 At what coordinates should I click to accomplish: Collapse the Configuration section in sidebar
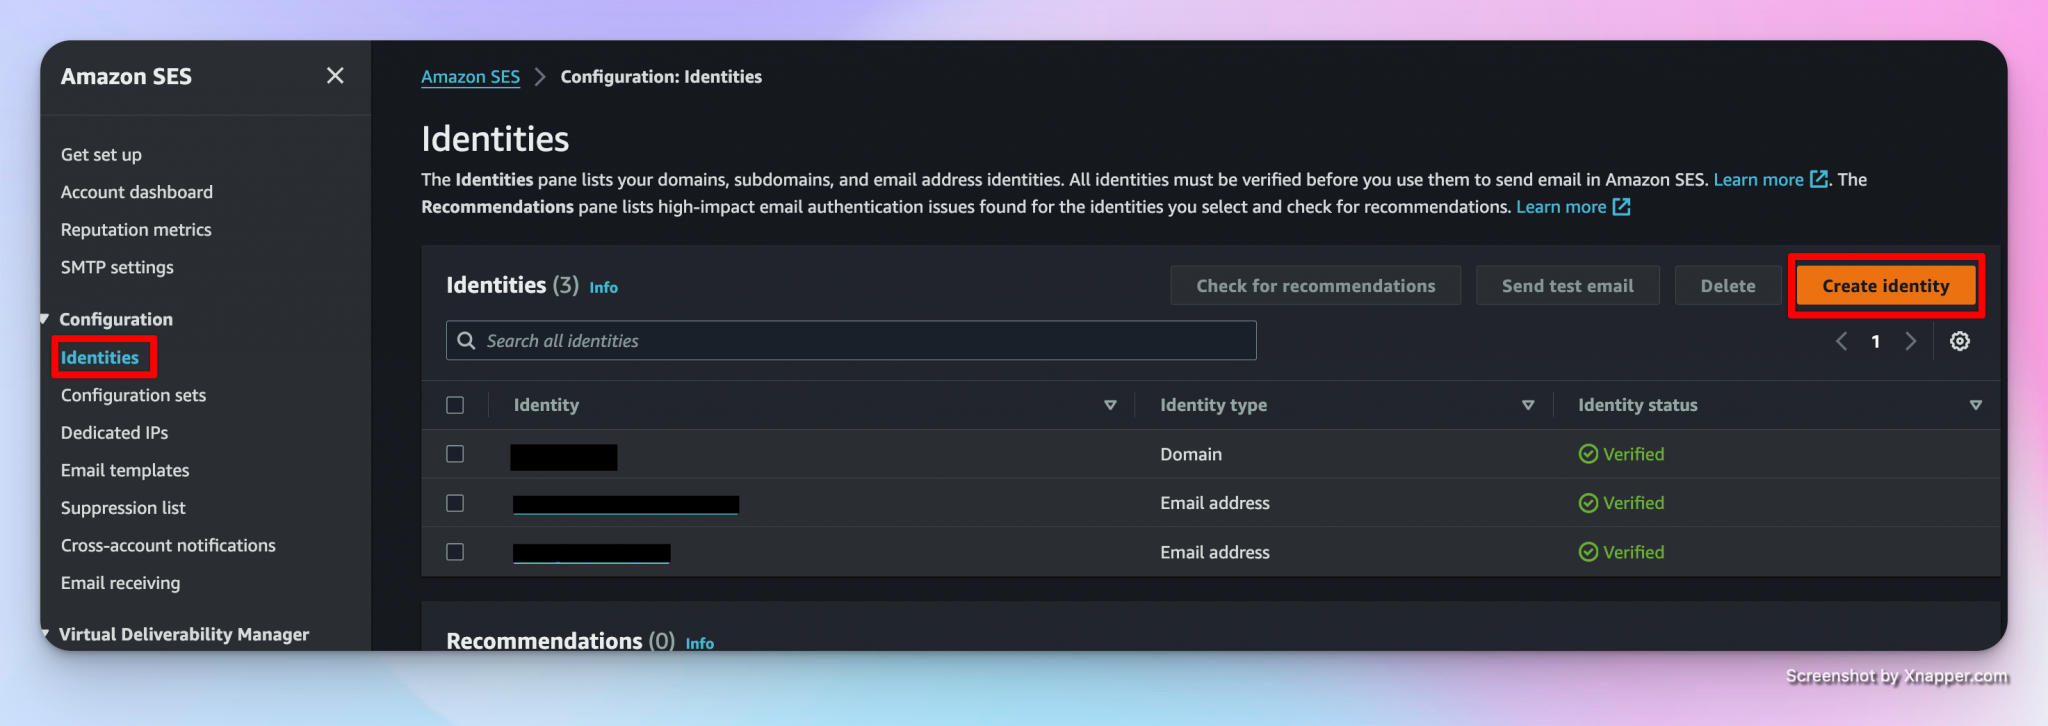(x=45, y=319)
